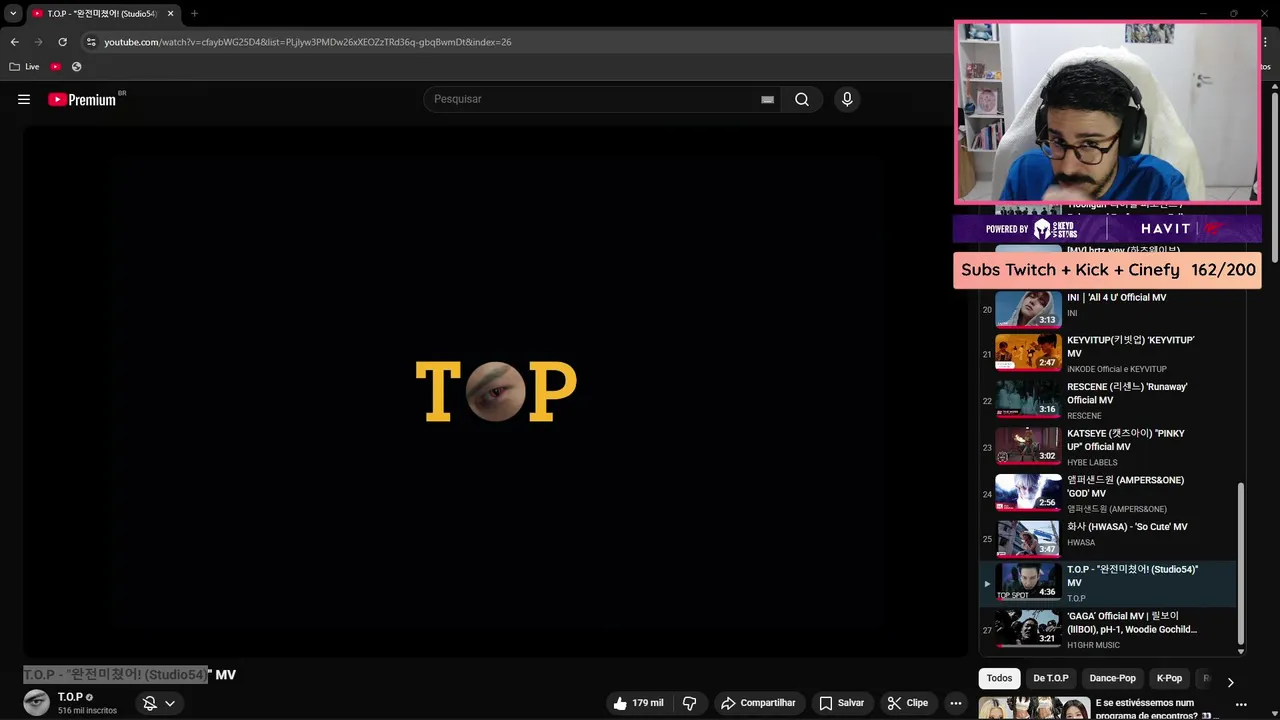Click the search magnifier button
The width and height of the screenshot is (1280, 720).
(802, 99)
